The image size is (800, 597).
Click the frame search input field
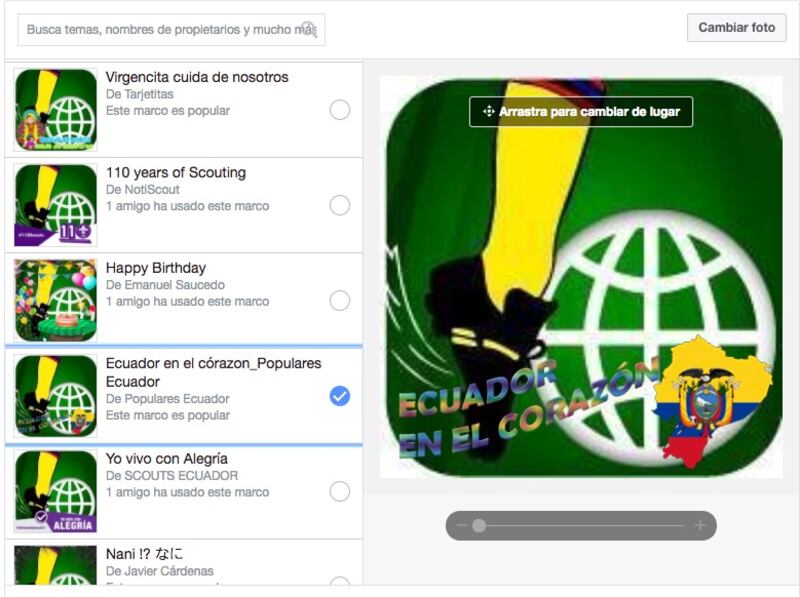171,30
